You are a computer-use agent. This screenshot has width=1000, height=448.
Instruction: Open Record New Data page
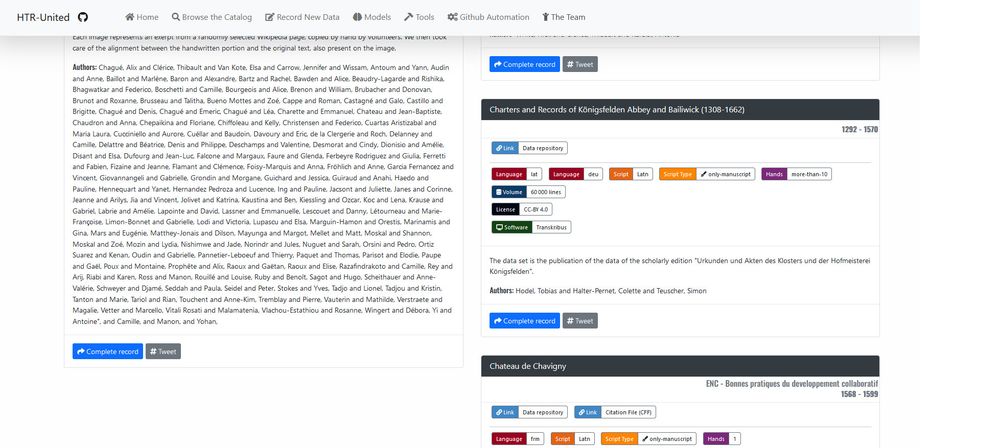[x=302, y=17]
